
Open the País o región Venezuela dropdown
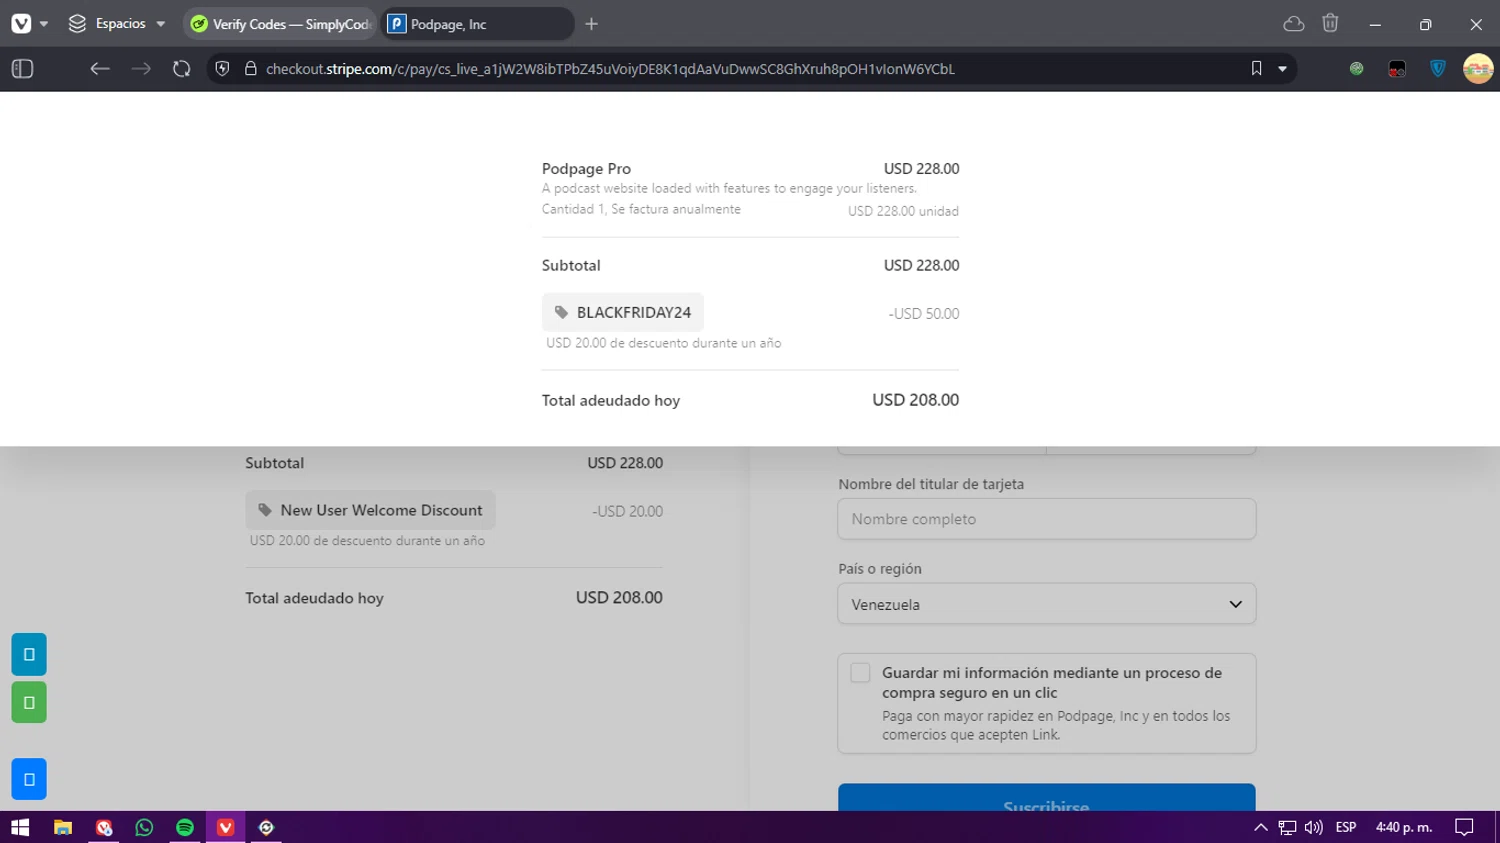[x=1046, y=604]
